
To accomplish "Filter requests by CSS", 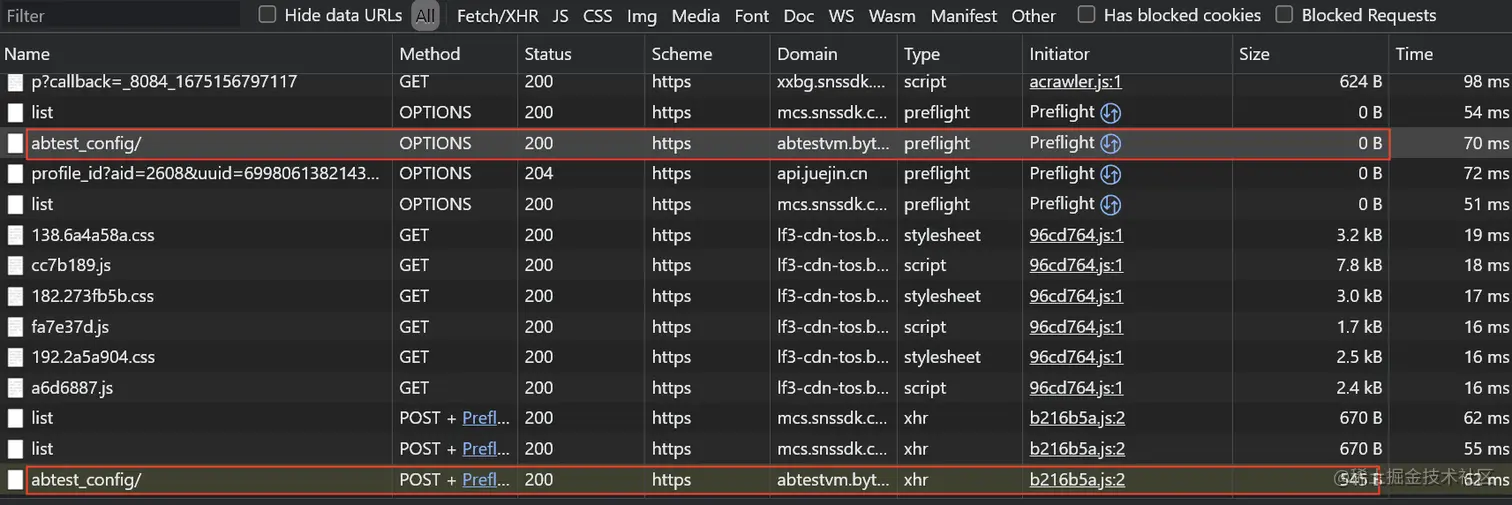I will pyautogui.click(x=597, y=16).
